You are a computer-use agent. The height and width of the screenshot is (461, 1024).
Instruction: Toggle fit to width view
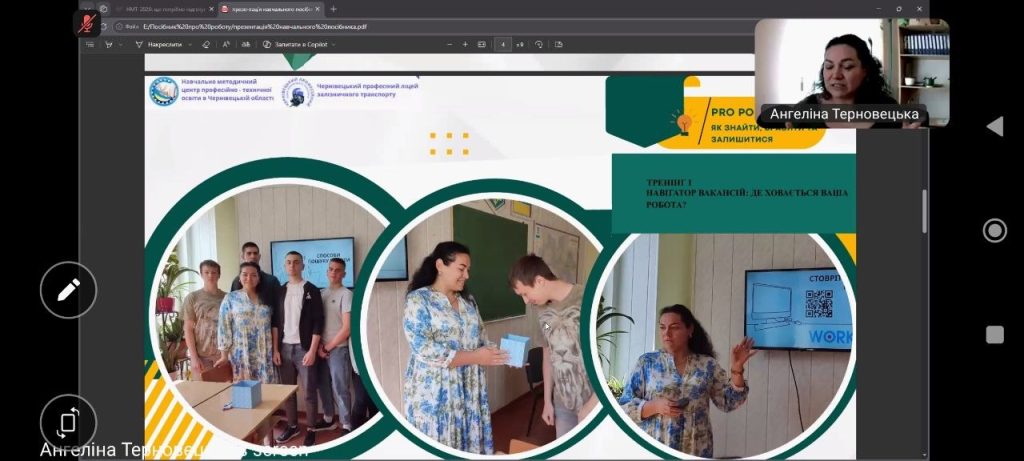click(482, 44)
